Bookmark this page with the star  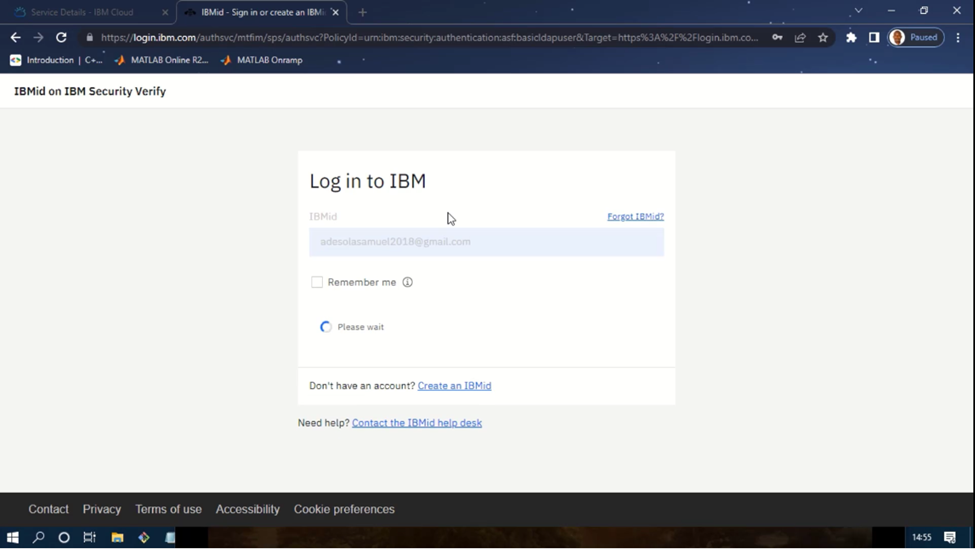tap(823, 37)
